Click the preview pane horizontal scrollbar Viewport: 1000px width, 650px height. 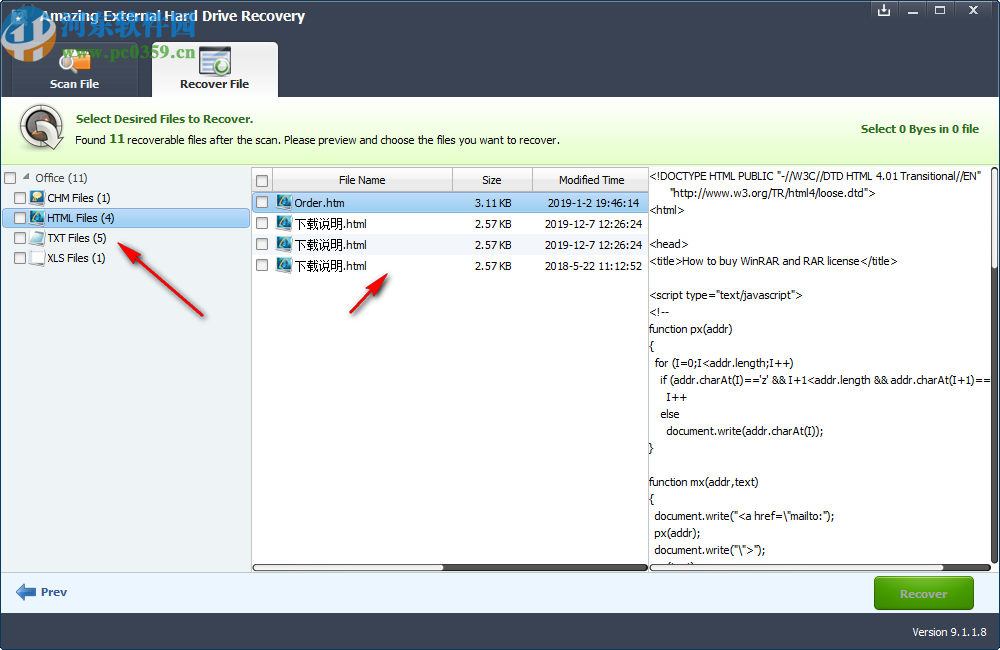pos(820,567)
